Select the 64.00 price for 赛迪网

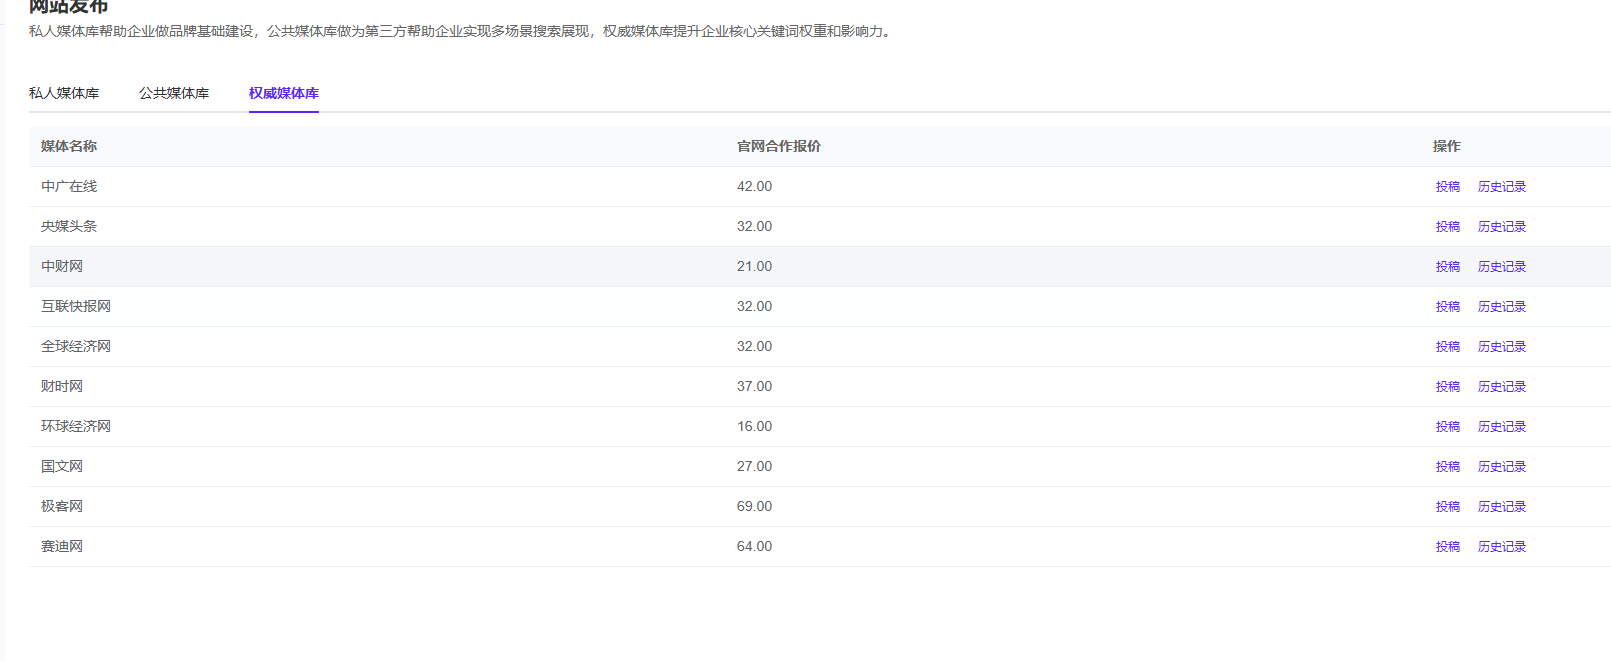[754, 547]
